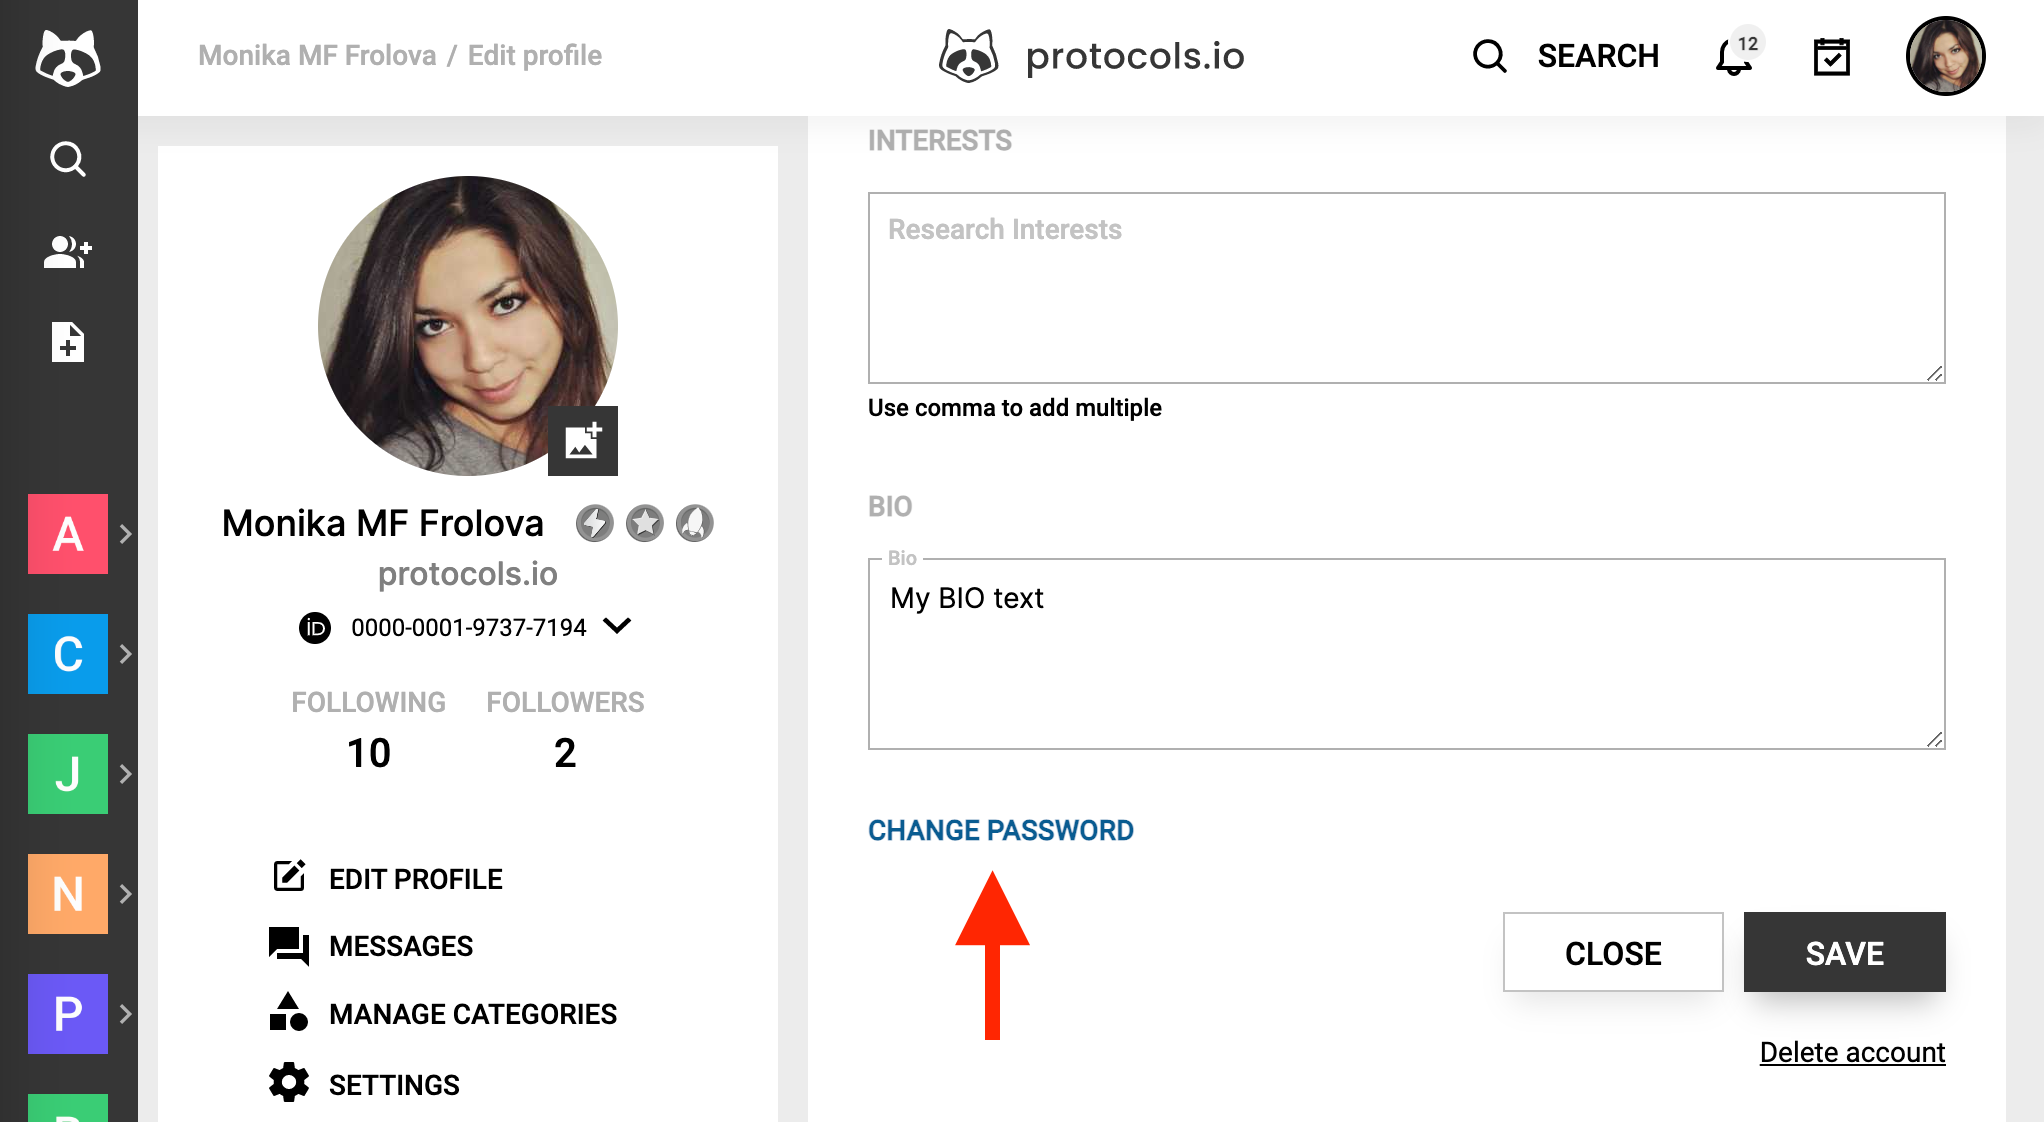Click the new protocol document icon
Image resolution: width=2044 pixels, height=1122 pixels.
[68, 342]
